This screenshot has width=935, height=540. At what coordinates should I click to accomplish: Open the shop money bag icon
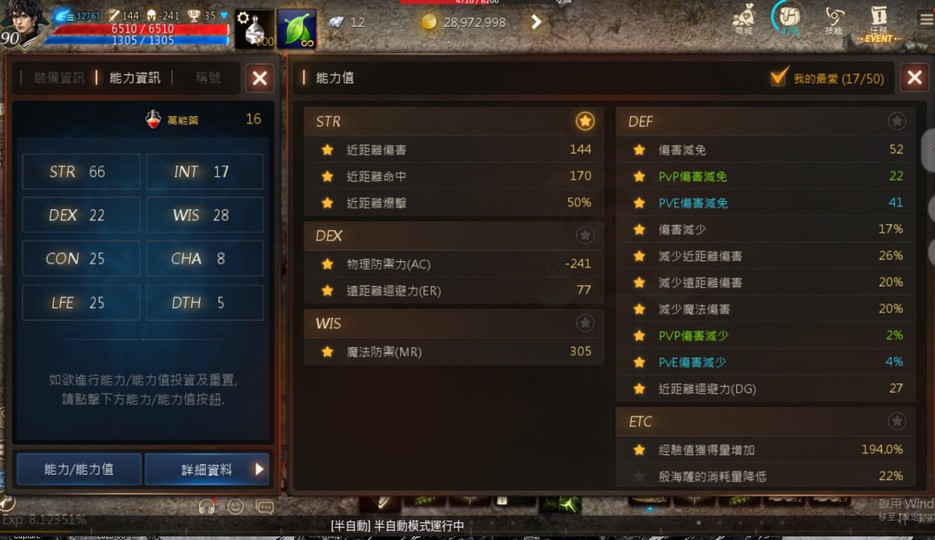(744, 19)
